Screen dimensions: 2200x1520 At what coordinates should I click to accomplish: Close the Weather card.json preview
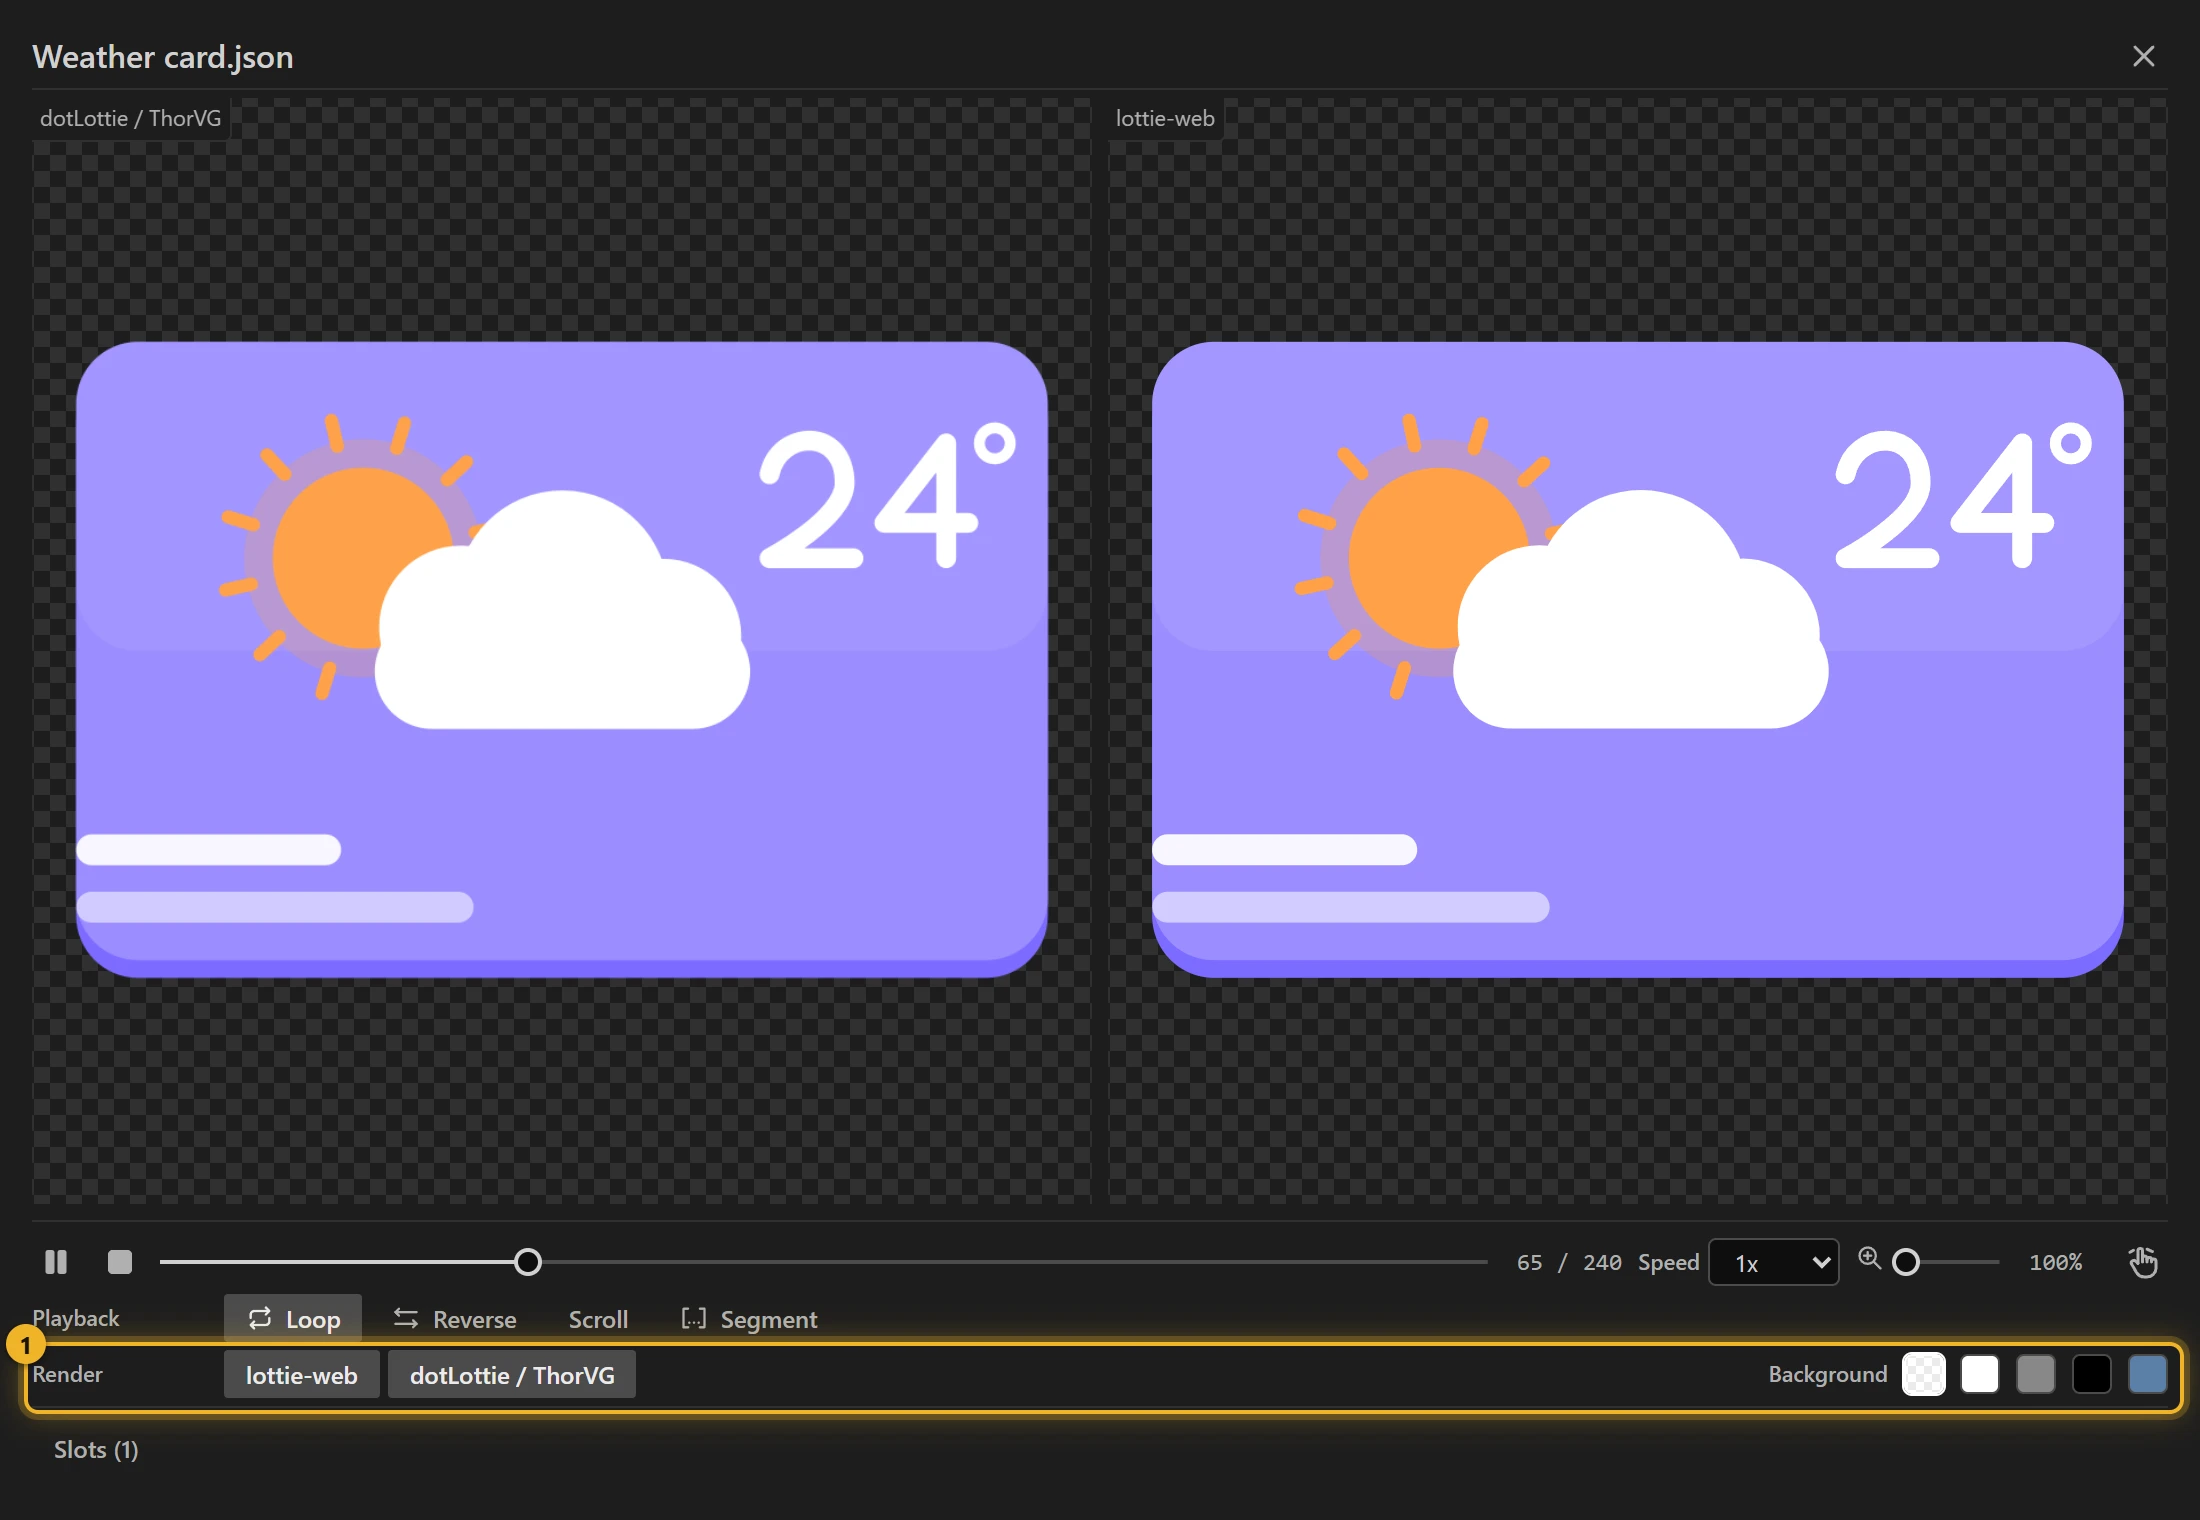click(2143, 56)
